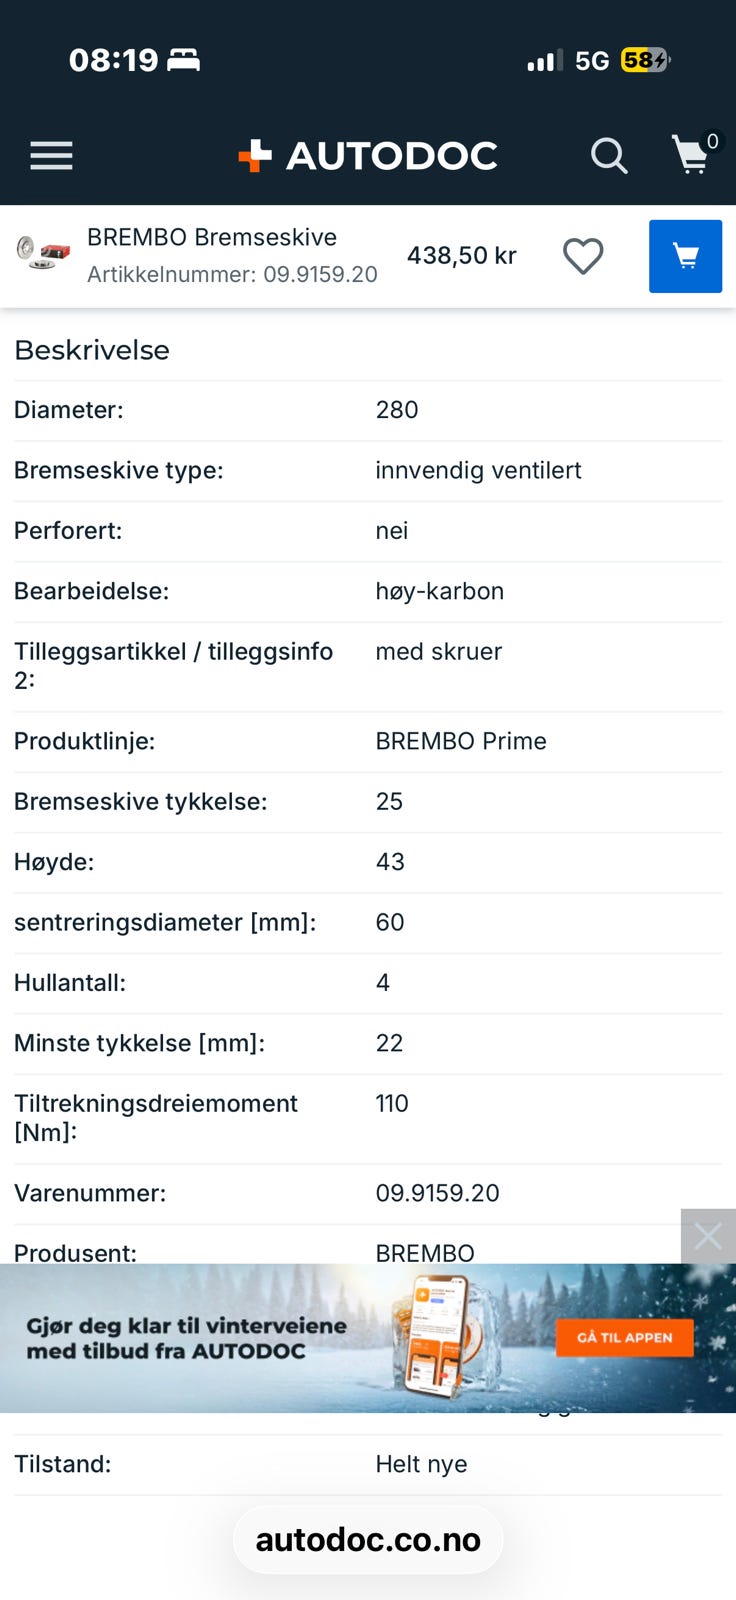Tap the BREMBO Bremseskive product title
Screen dimensions: 736x1600
(x=212, y=237)
